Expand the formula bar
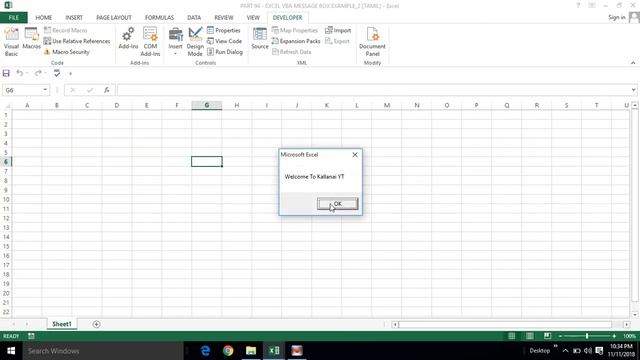The height and width of the screenshot is (360, 640). [633, 90]
